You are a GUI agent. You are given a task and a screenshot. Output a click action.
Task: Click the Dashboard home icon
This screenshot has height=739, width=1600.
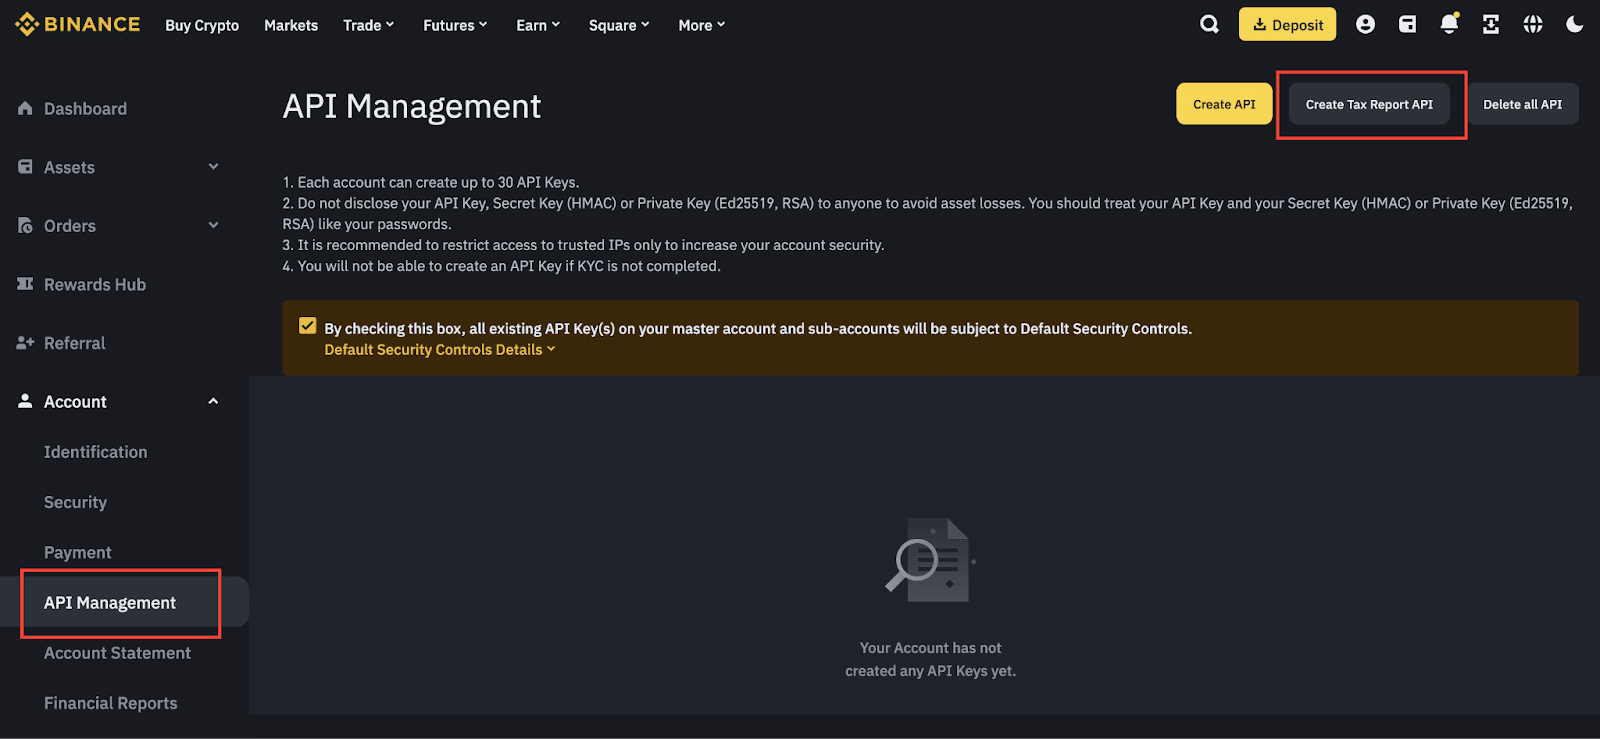[x=25, y=108]
